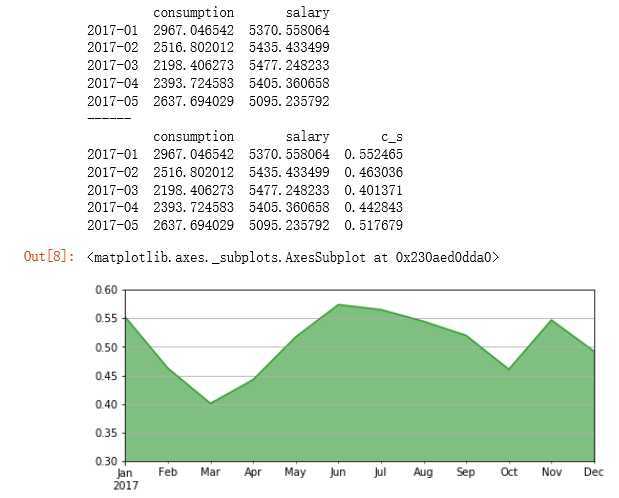Select the matplotlib AxesSubplot output text
The width and height of the screenshot is (619, 498).
pos(293,257)
